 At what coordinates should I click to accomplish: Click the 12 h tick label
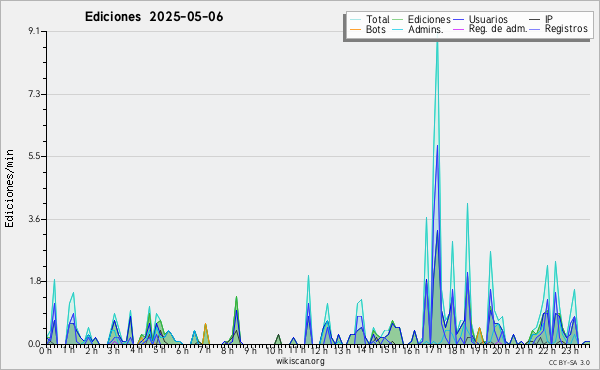tap(320, 350)
